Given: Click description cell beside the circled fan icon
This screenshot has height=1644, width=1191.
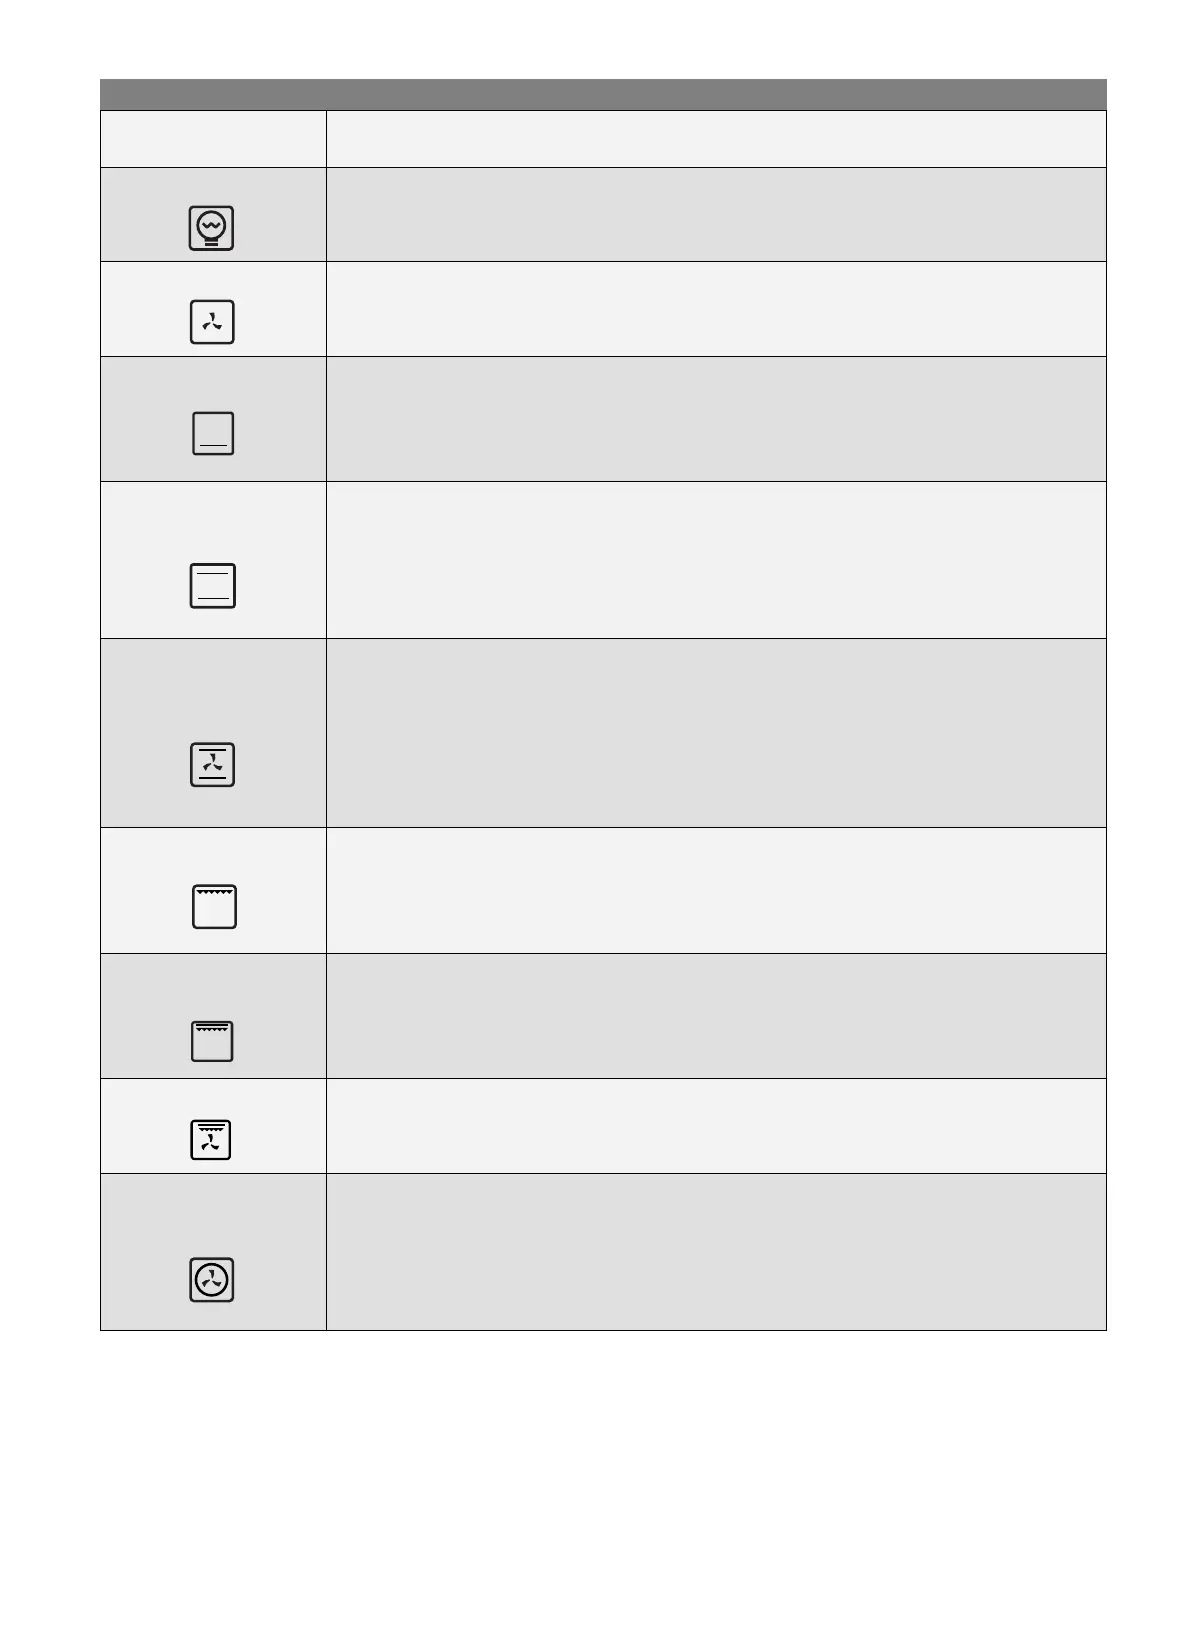Looking at the screenshot, I should 716,1252.
